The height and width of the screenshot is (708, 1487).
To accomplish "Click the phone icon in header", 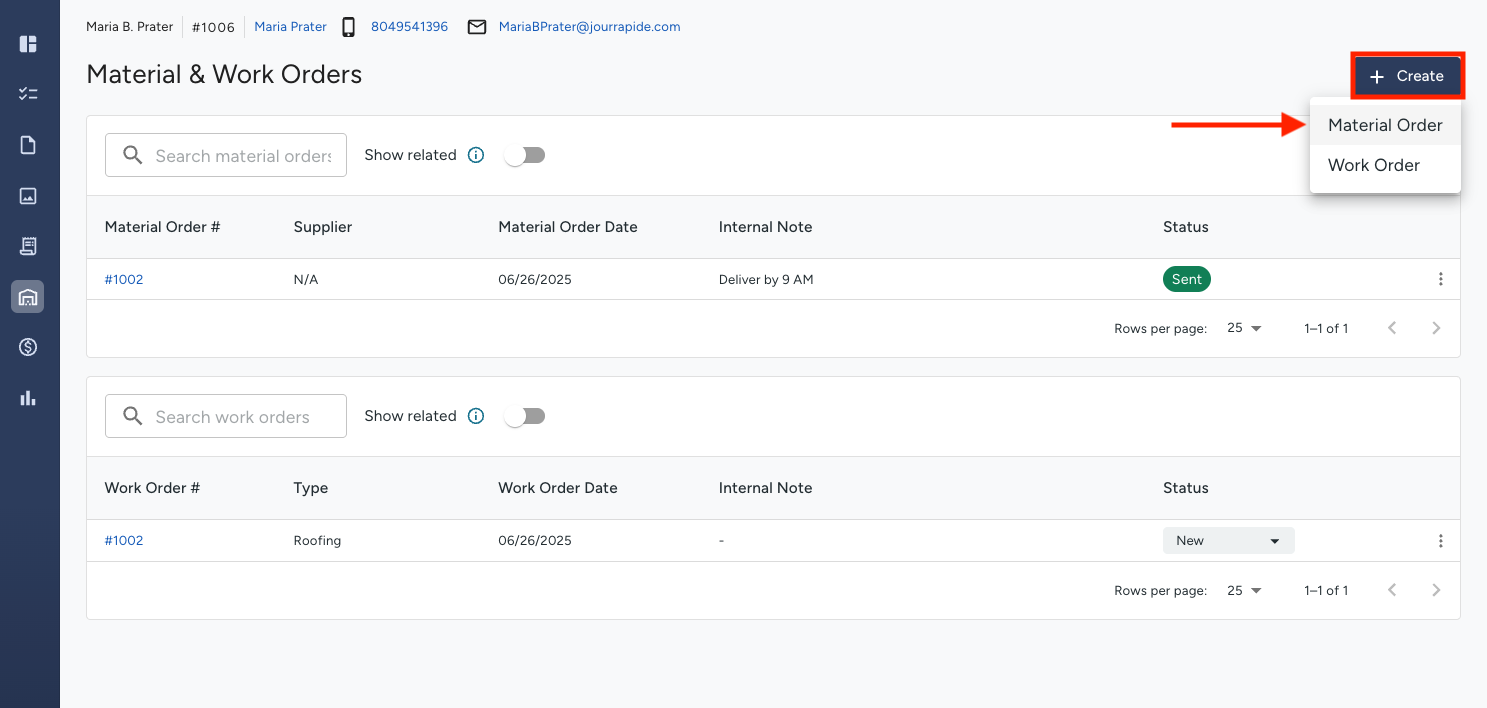I will 348,27.
